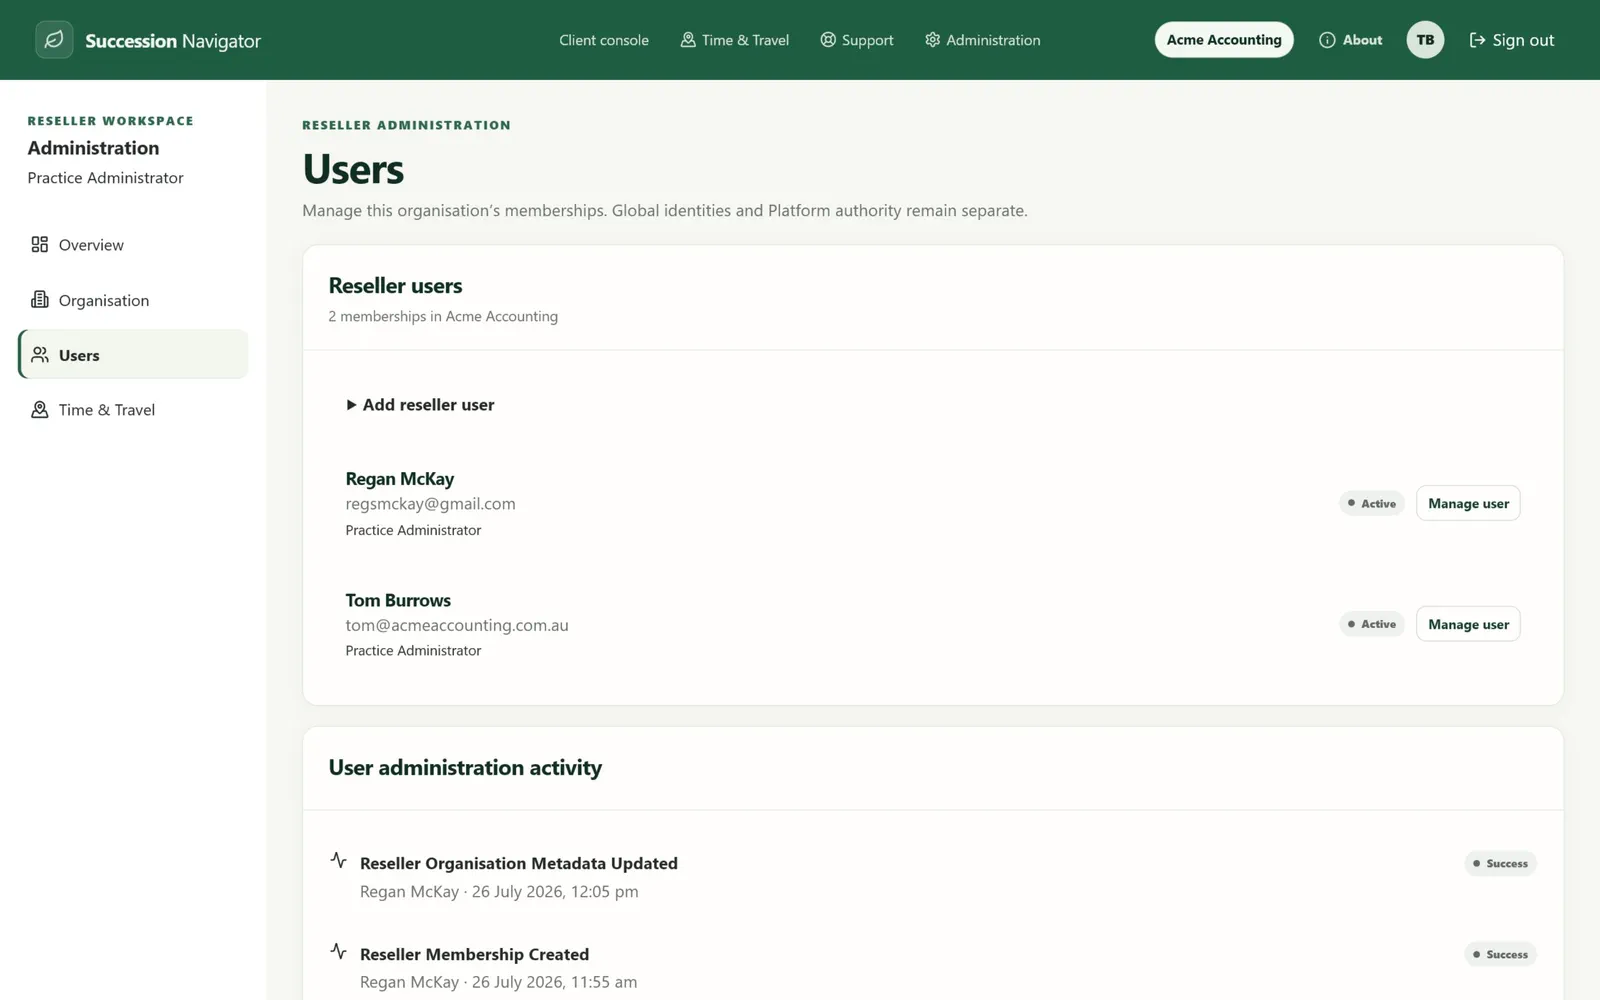Image resolution: width=1600 pixels, height=1000 pixels.
Task: Click the 2 memberships in Acme Accounting text
Action: click(443, 316)
